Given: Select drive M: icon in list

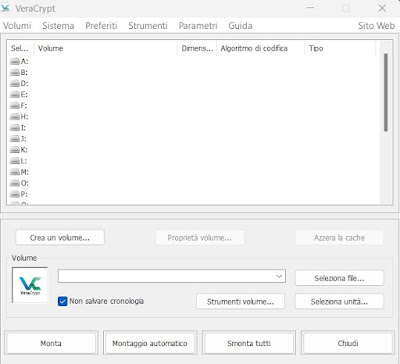Looking at the screenshot, I should click(15, 172).
